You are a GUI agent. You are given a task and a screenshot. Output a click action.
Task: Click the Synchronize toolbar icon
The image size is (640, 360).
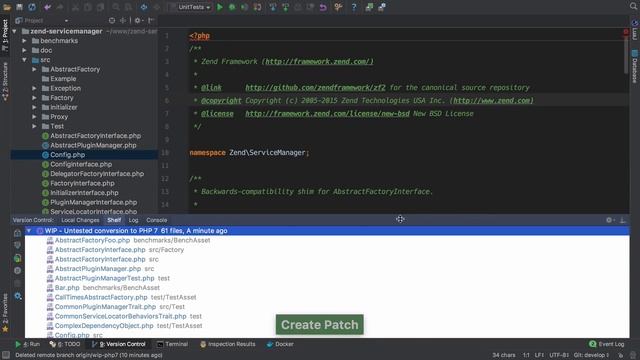[x=32, y=7]
